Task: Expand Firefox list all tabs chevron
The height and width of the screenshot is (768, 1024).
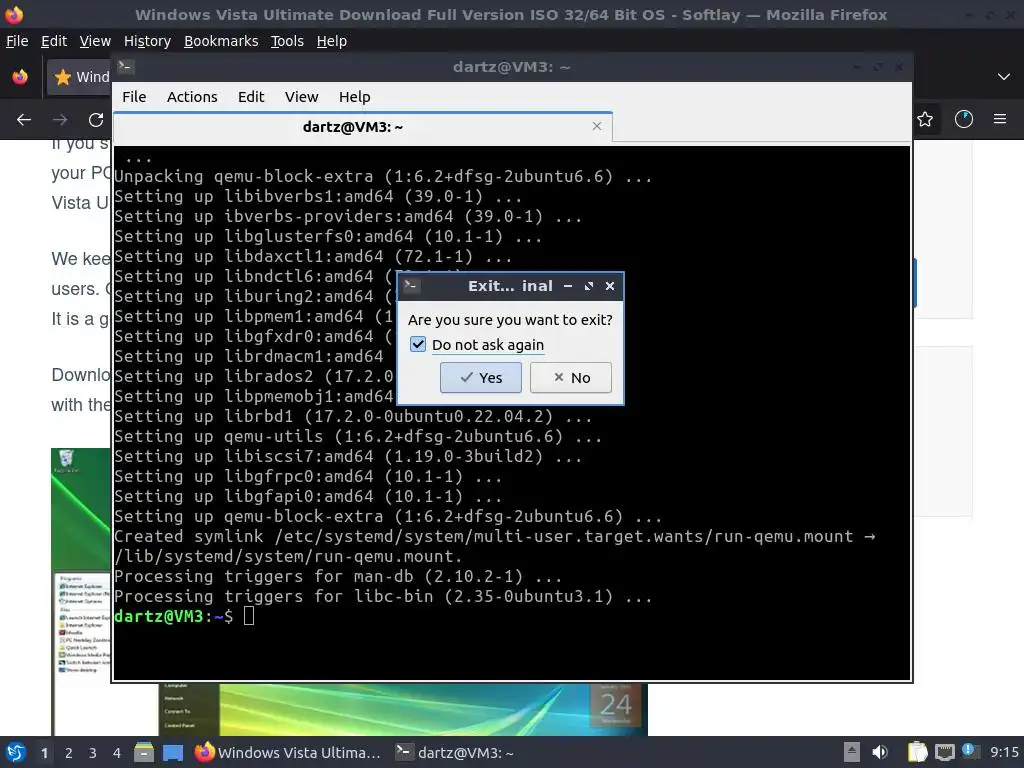Action: 1004,76
